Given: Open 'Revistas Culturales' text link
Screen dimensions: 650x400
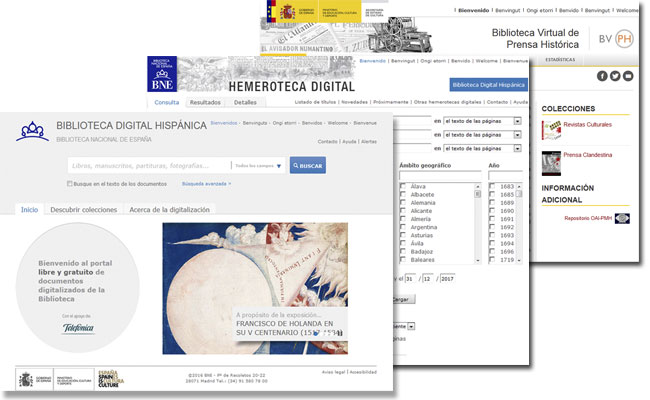Looking at the screenshot, I should point(587,124).
